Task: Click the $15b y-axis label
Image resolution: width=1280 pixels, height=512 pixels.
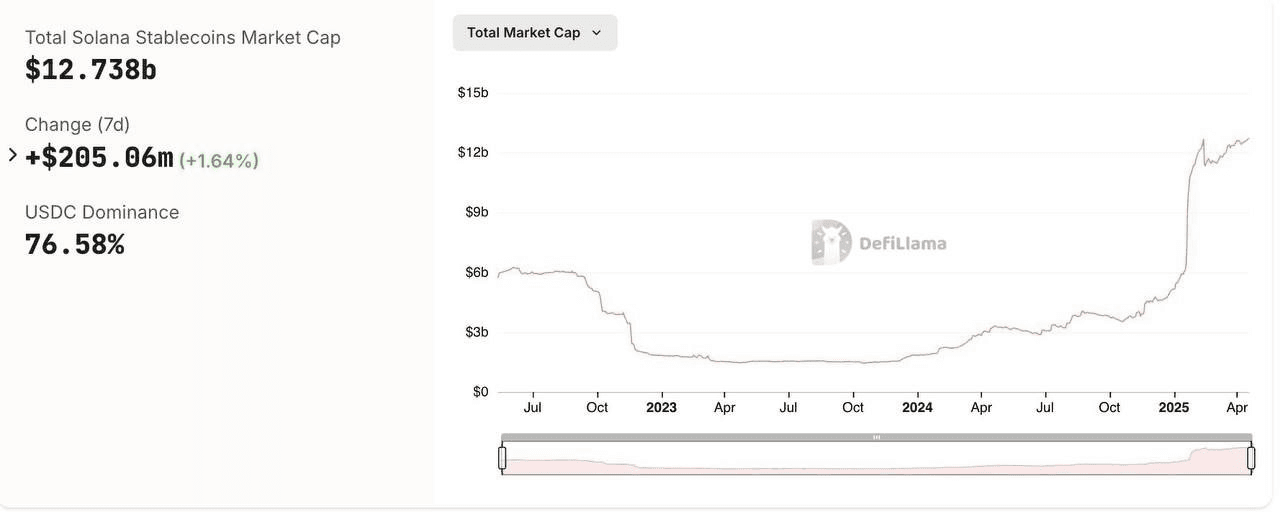Action: 472,93
